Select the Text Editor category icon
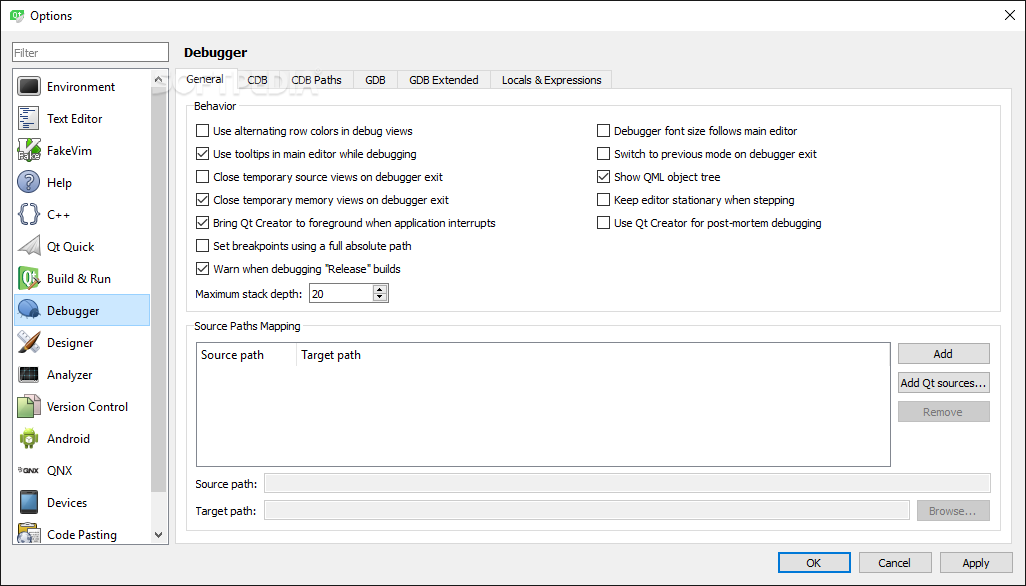This screenshot has width=1026, height=586. point(29,118)
